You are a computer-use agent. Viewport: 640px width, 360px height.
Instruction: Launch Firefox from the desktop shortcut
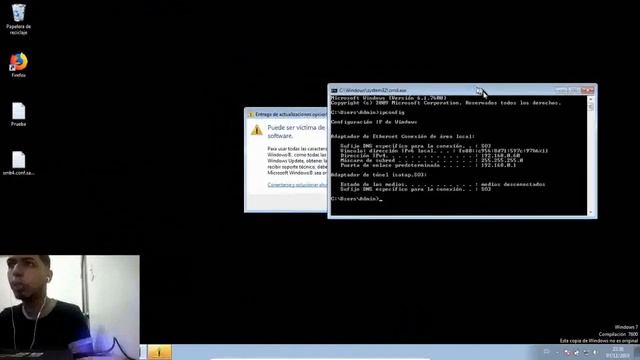click(18, 64)
